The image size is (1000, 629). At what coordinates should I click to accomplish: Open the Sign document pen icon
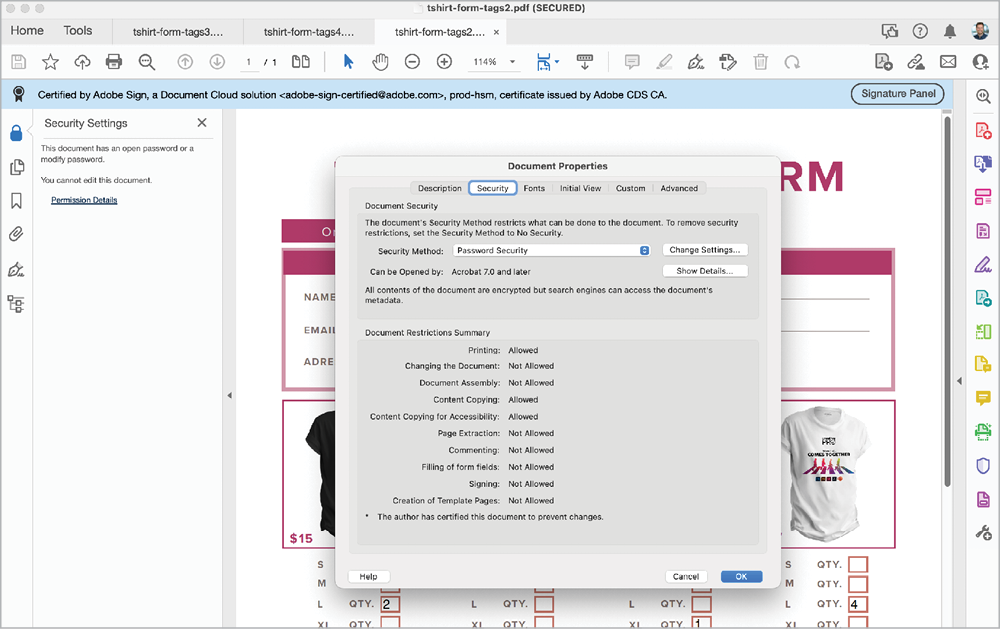tap(696, 62)
